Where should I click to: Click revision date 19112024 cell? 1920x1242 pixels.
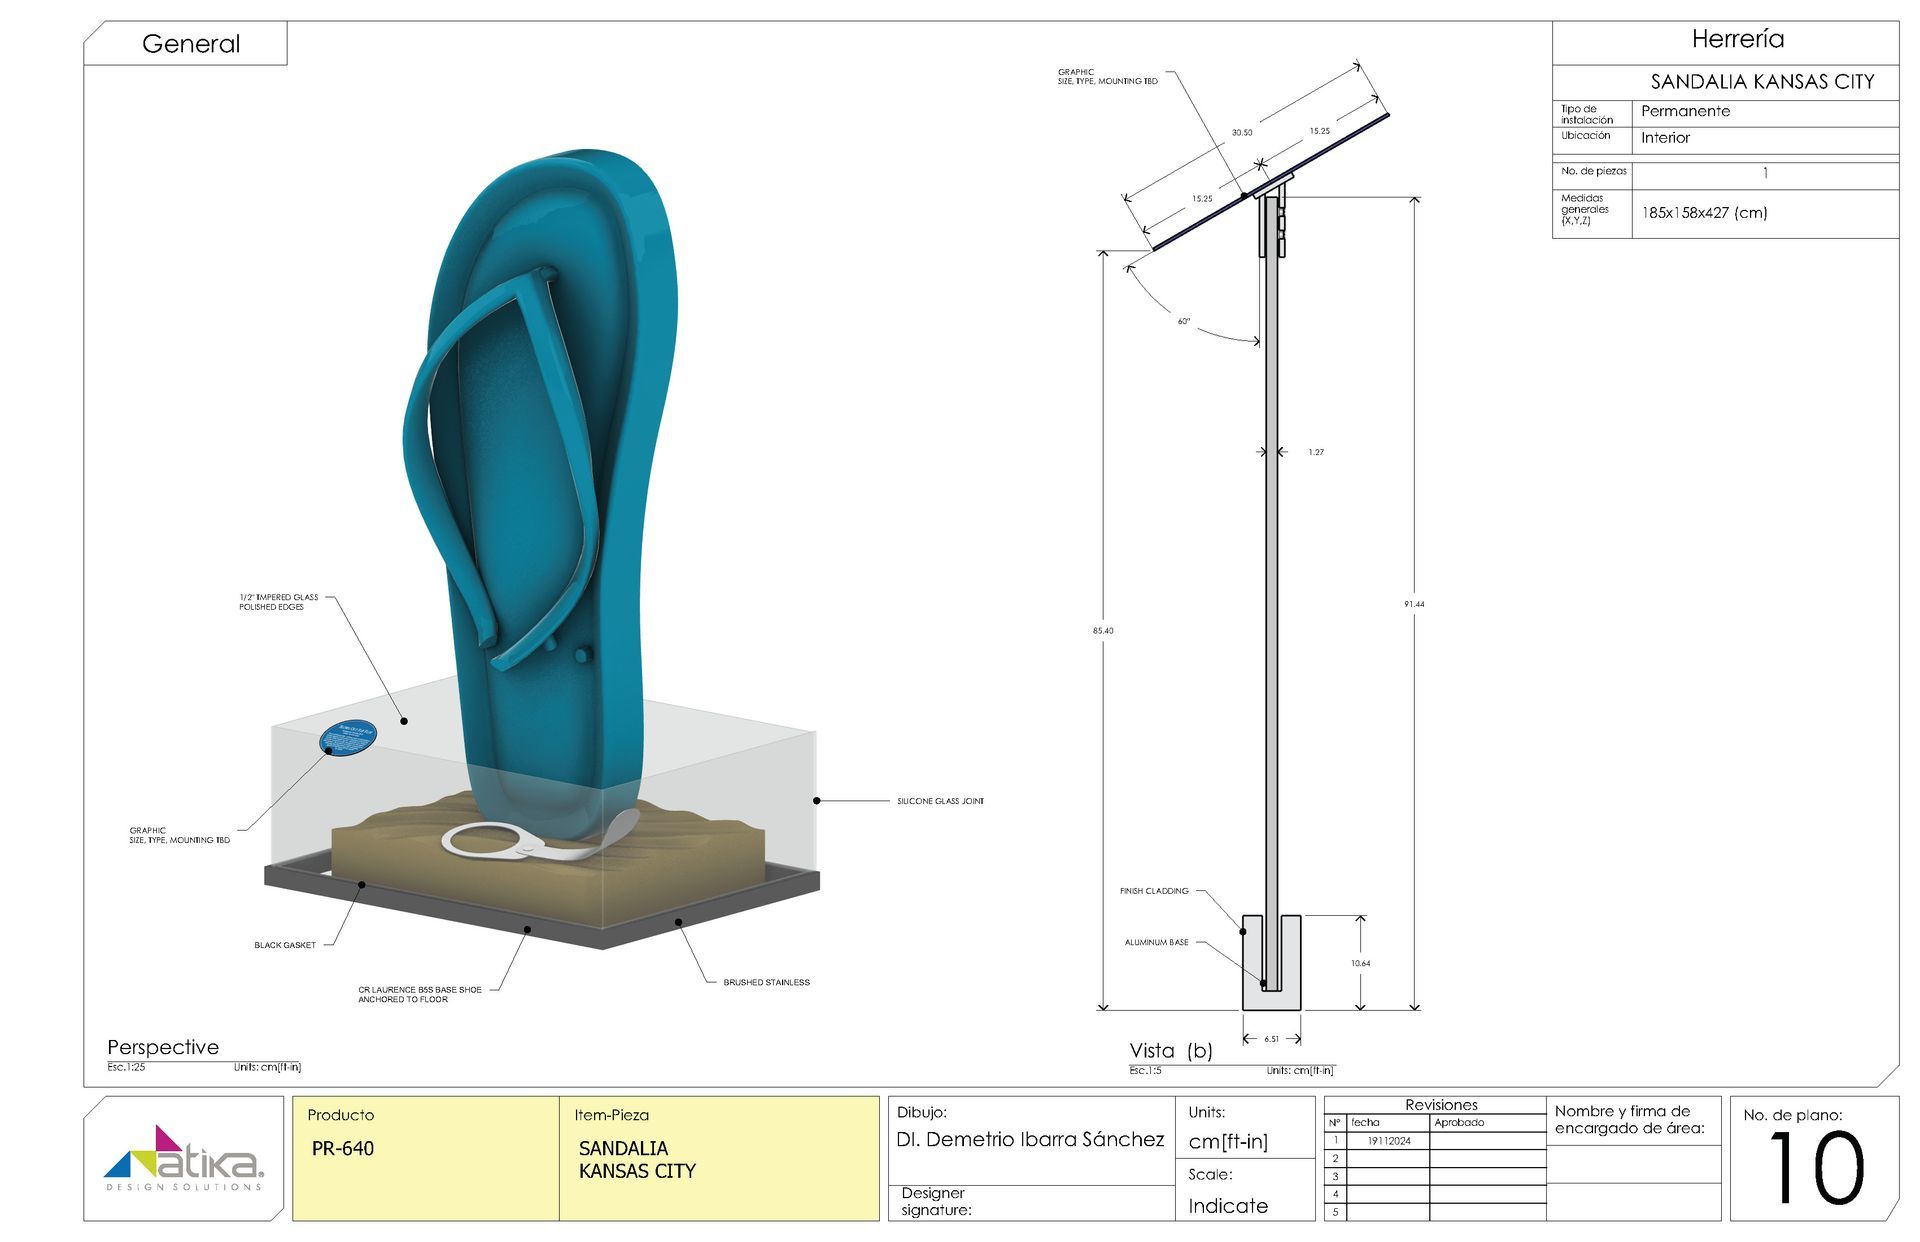(1388, 1140)
